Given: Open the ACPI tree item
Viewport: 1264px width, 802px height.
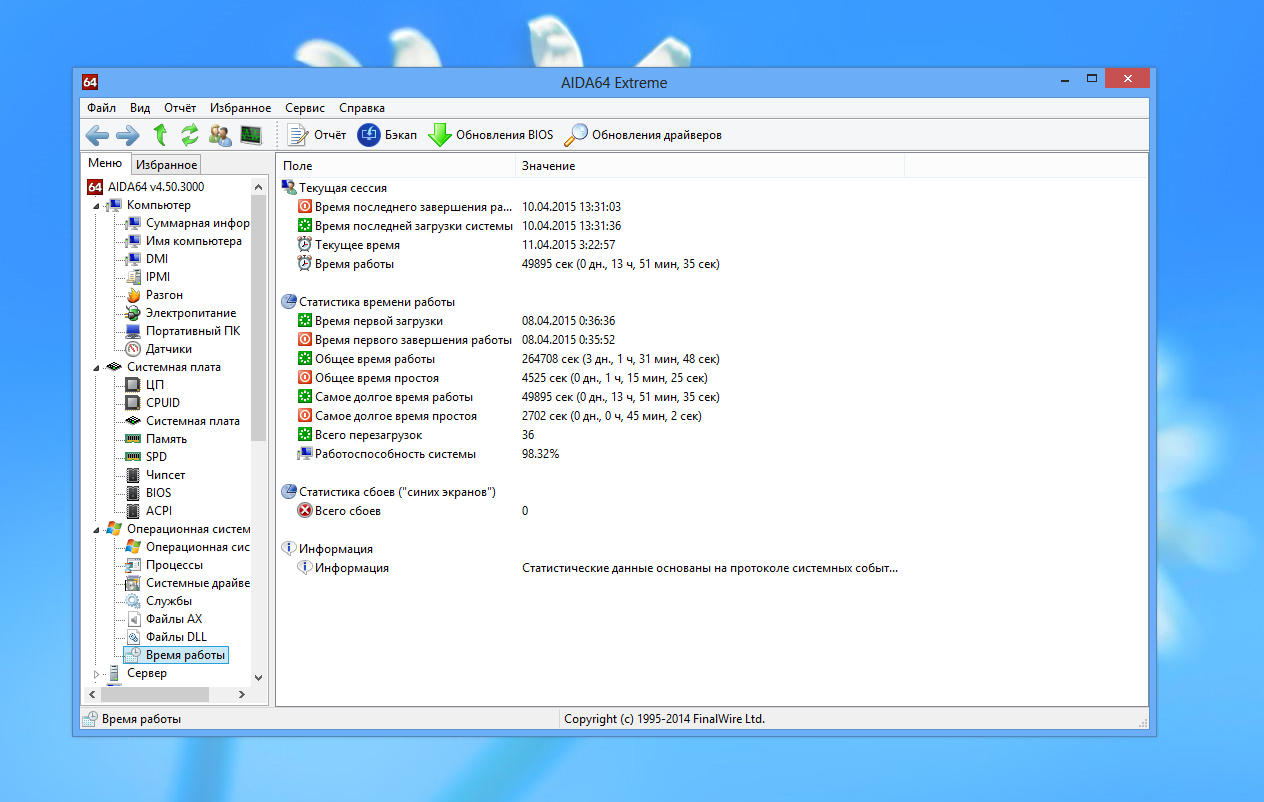Looking at the screenshot, I should pyautogui.click(x=148, y=511).
